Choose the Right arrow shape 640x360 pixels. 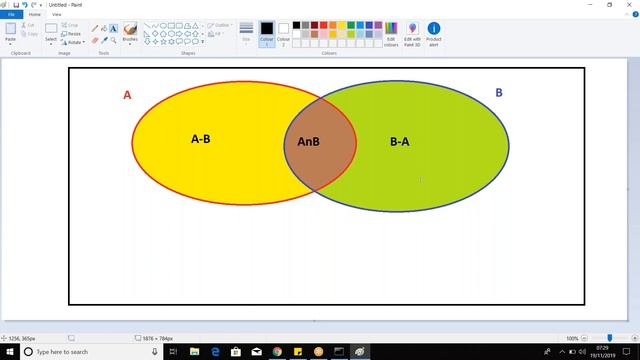(179, 33)
